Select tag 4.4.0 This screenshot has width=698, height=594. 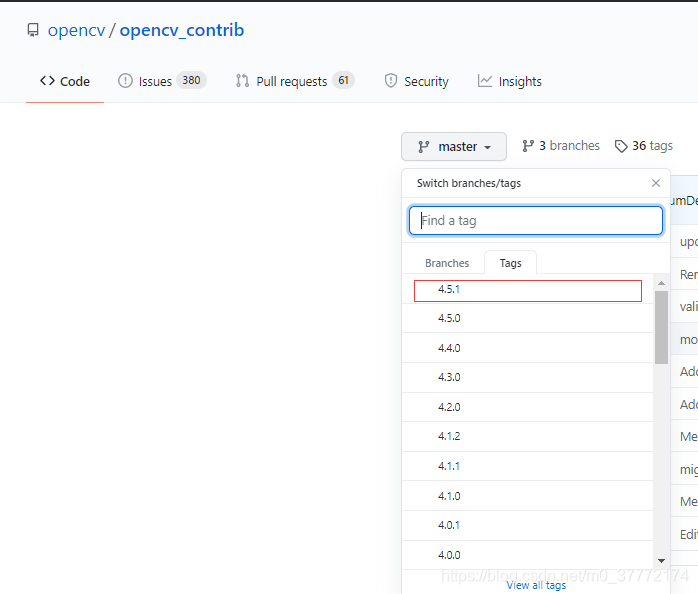tap(528, 348)
